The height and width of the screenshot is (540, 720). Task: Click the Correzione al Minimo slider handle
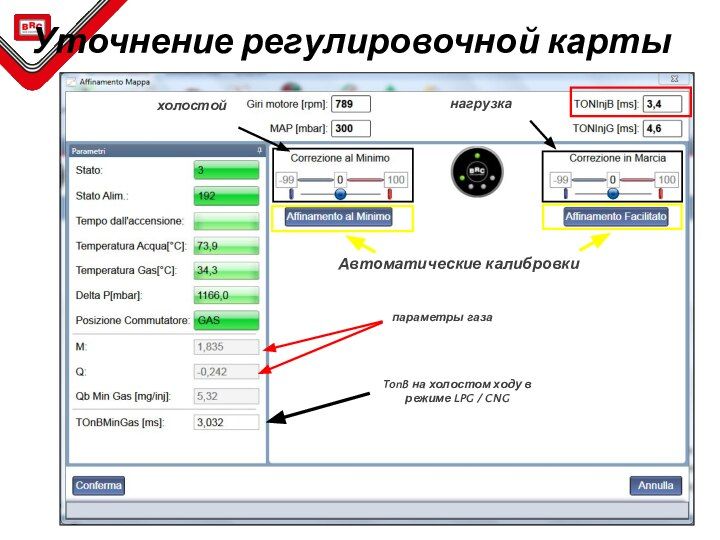point(340,194)
